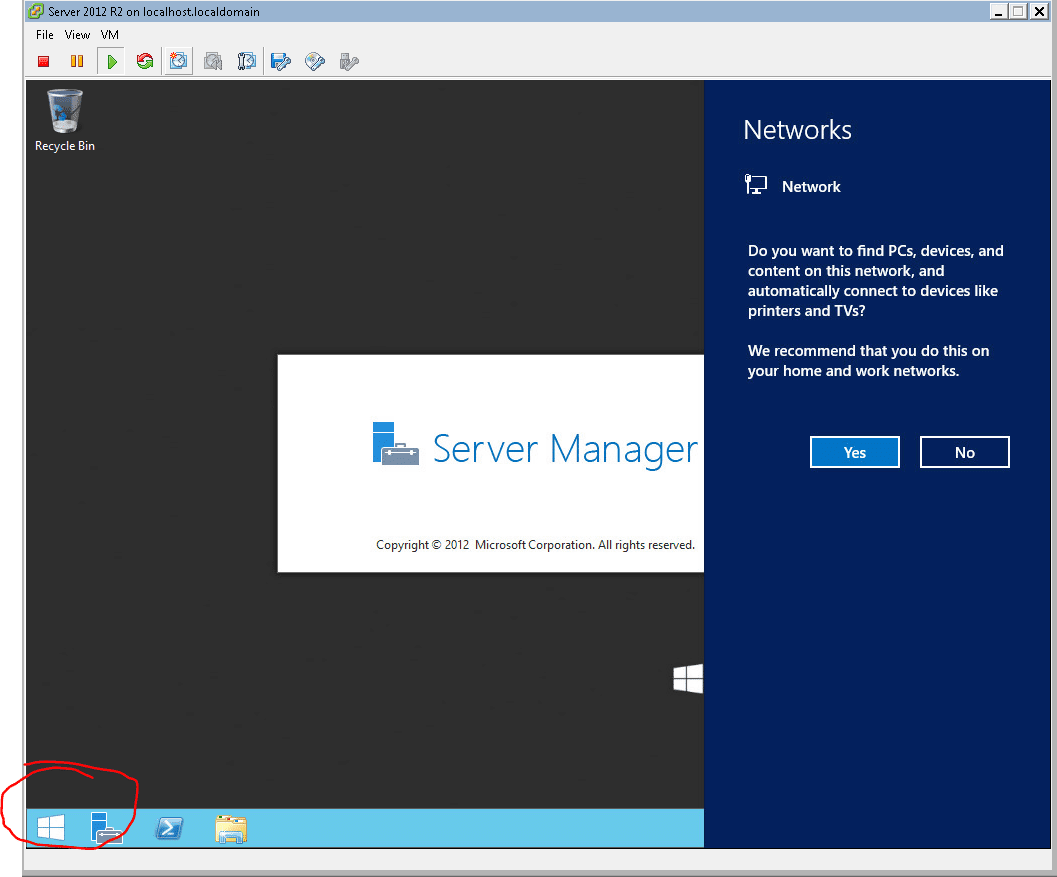Open the File menu
The height and width of the screenshot is (877, 1057).
pos(44,35)
